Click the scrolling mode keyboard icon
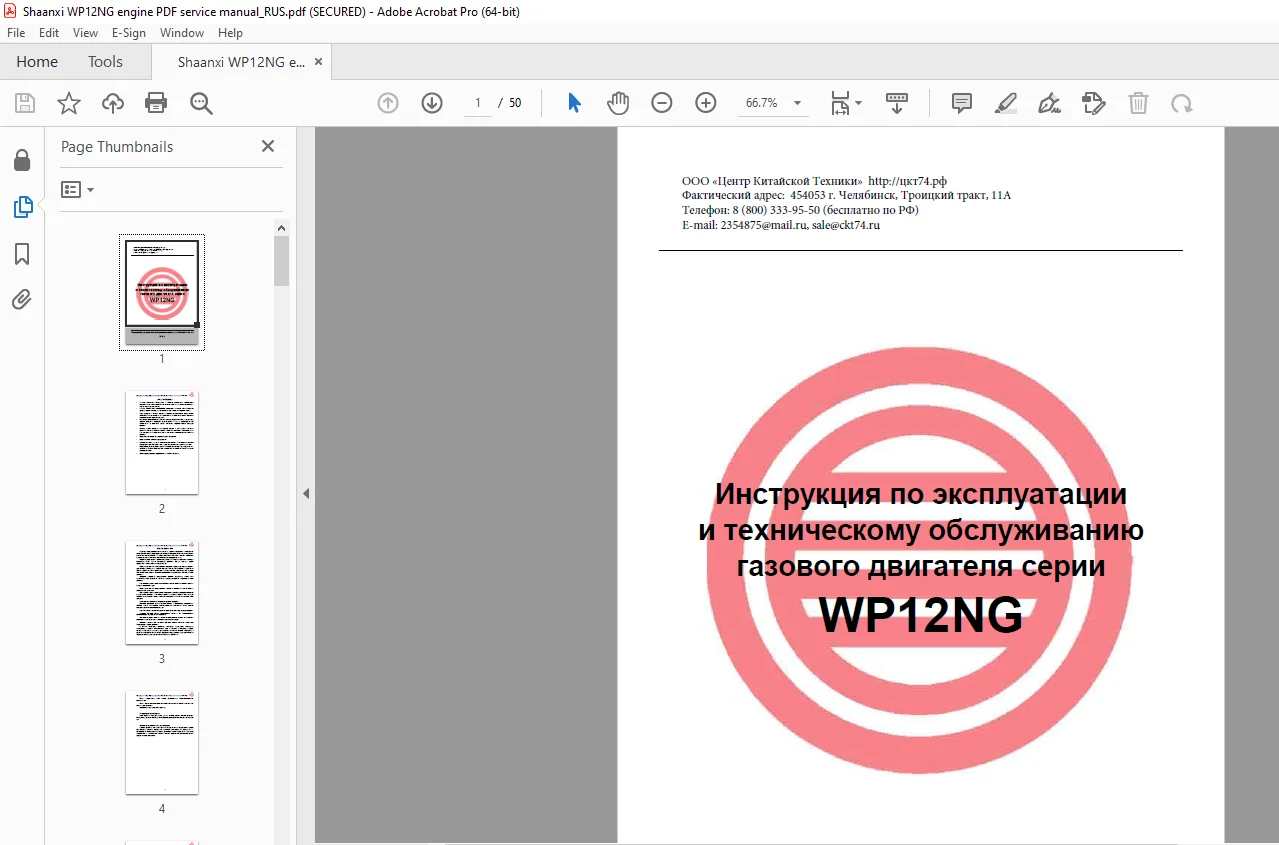The width and height of the screenshot is (1279, 845). point(896,103)
